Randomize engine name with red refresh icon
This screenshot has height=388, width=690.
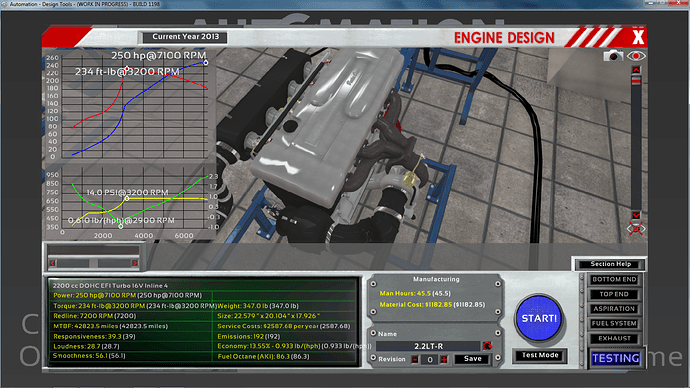487,346
